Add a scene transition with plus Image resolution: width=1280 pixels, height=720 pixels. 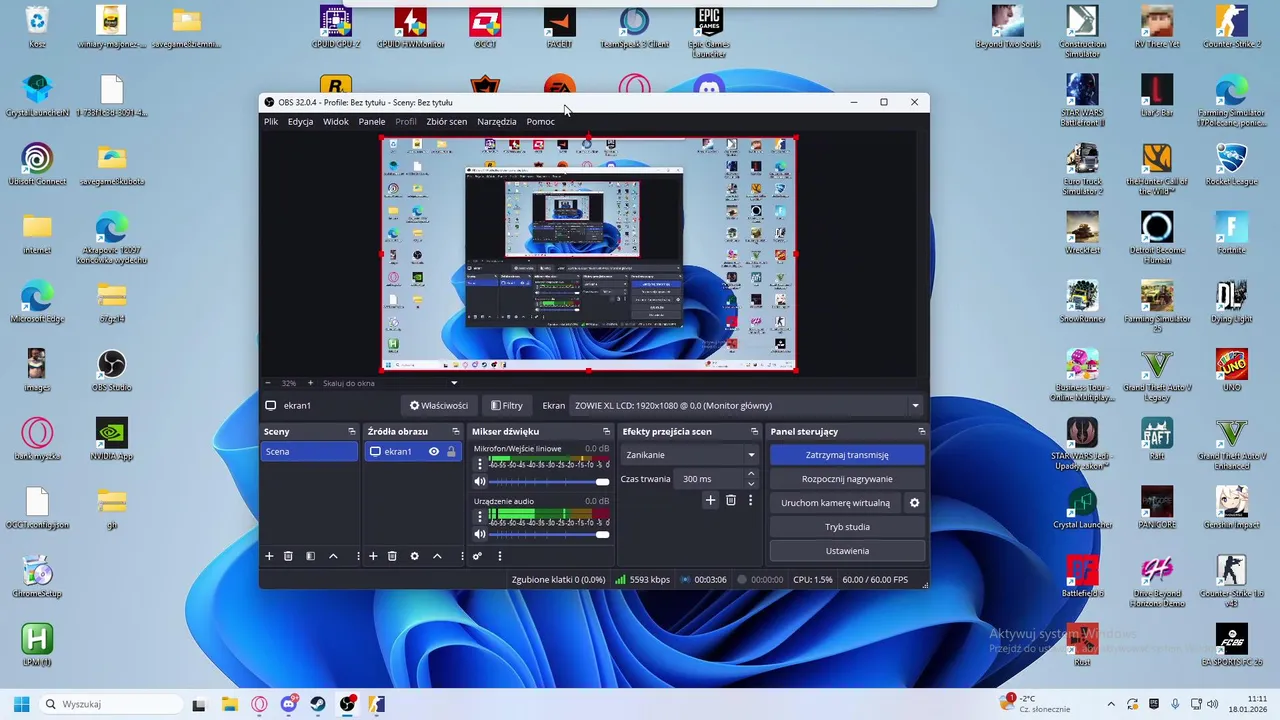pyautogui.click(x=710, y=500)
